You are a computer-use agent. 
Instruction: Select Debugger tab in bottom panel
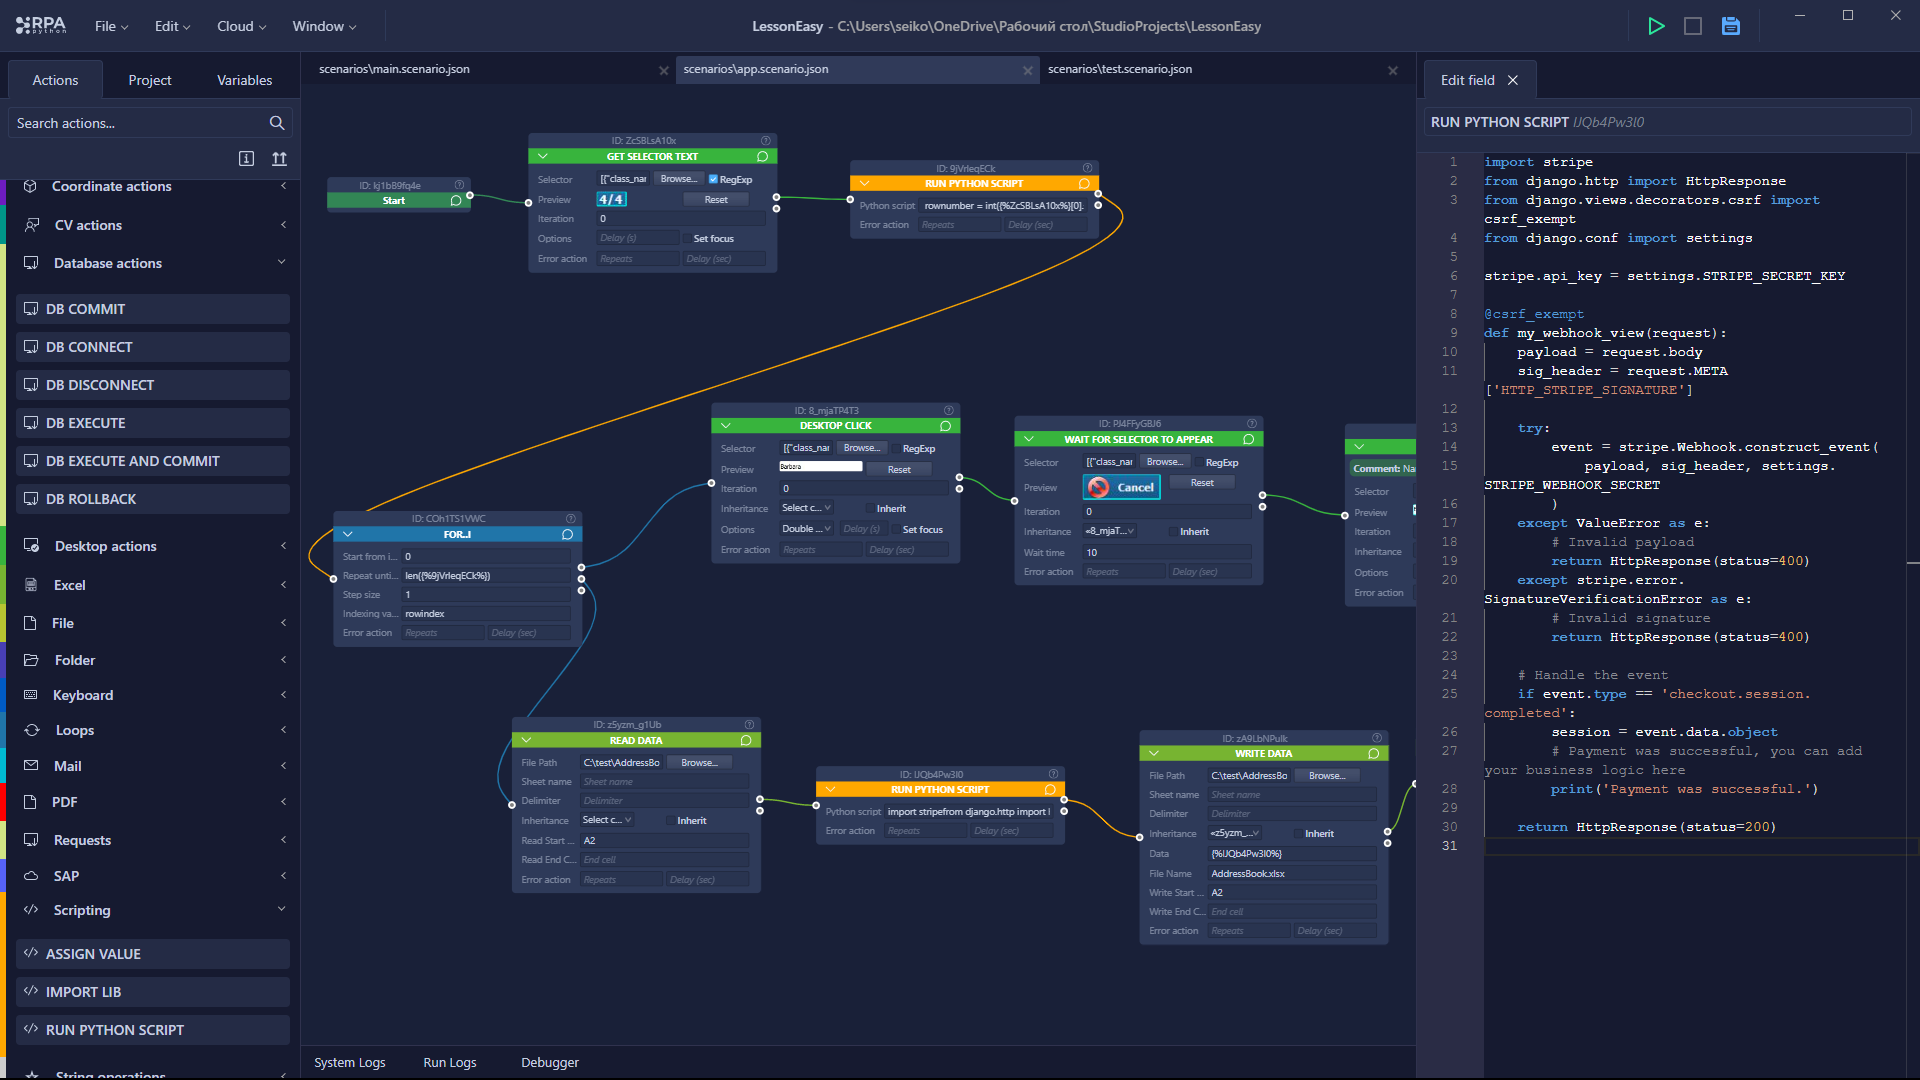coord(549,1062)
